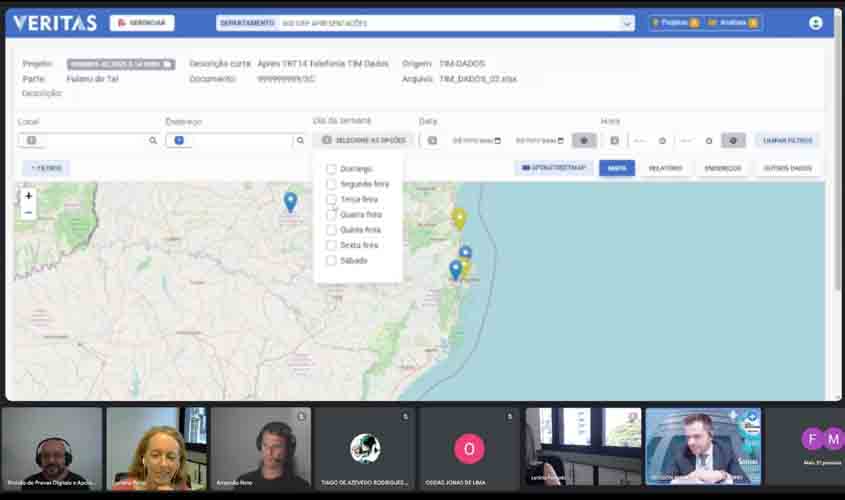Expand the Filtros panel
Screen dimensions: 845x500
click(x=46, y=168)
